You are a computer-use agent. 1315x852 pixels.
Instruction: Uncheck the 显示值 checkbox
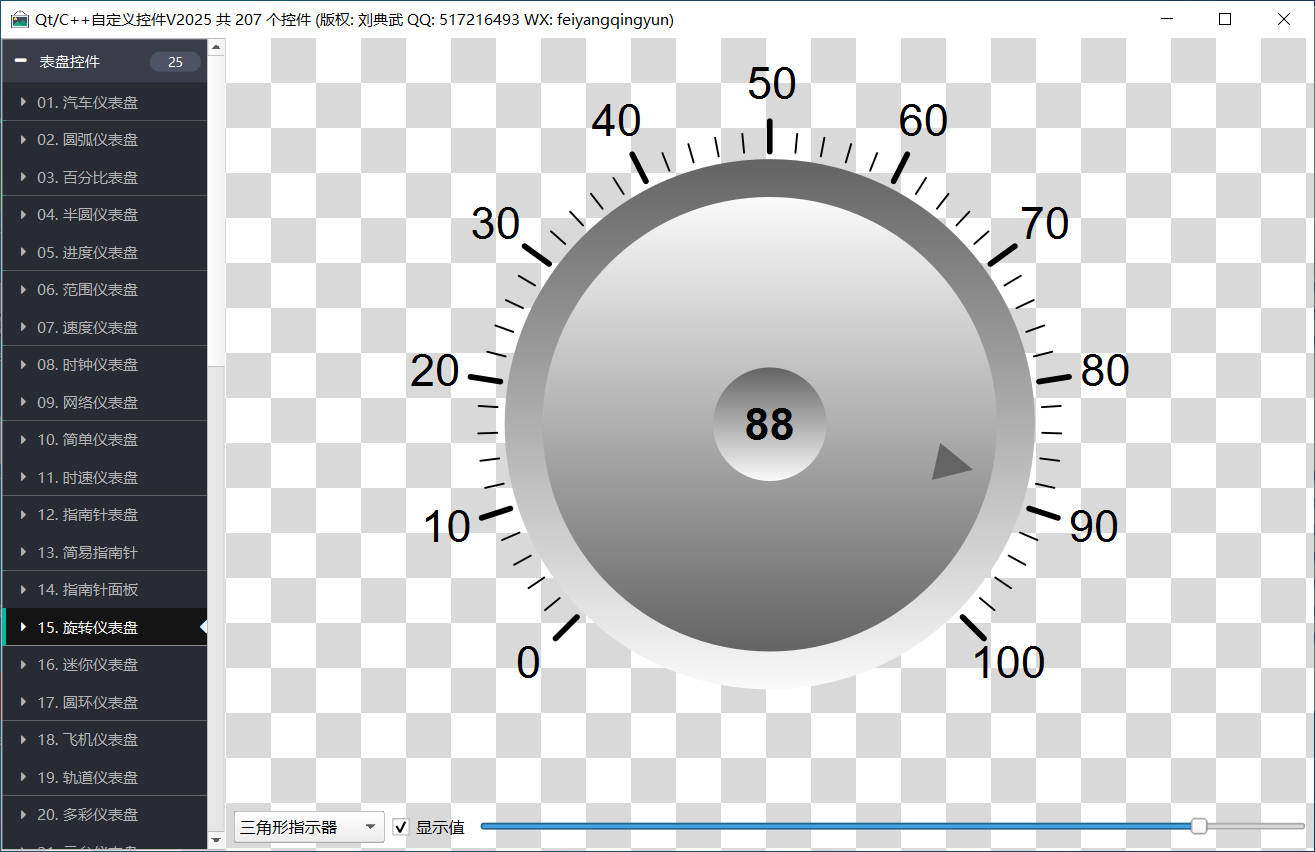(x=401, y=827)
